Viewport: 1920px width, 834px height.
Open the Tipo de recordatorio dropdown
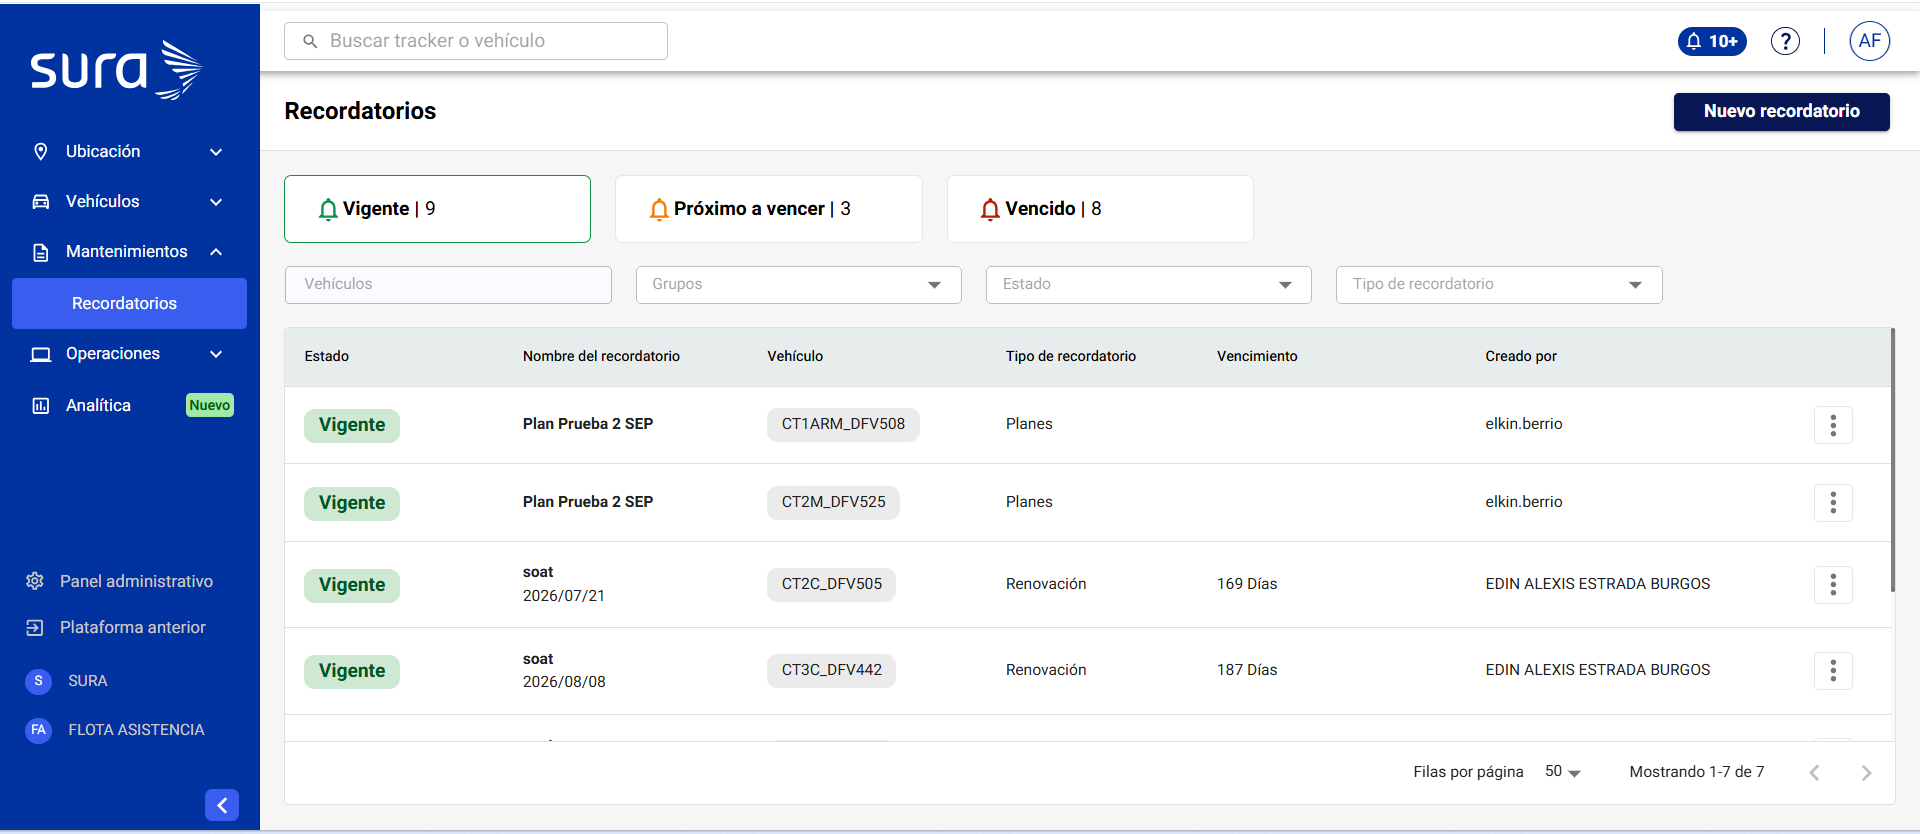tap(1499, 285)
